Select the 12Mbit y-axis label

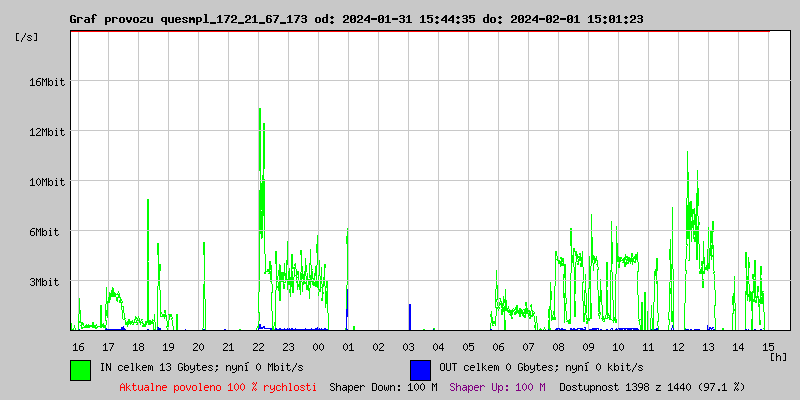click(x=46, y=132)
